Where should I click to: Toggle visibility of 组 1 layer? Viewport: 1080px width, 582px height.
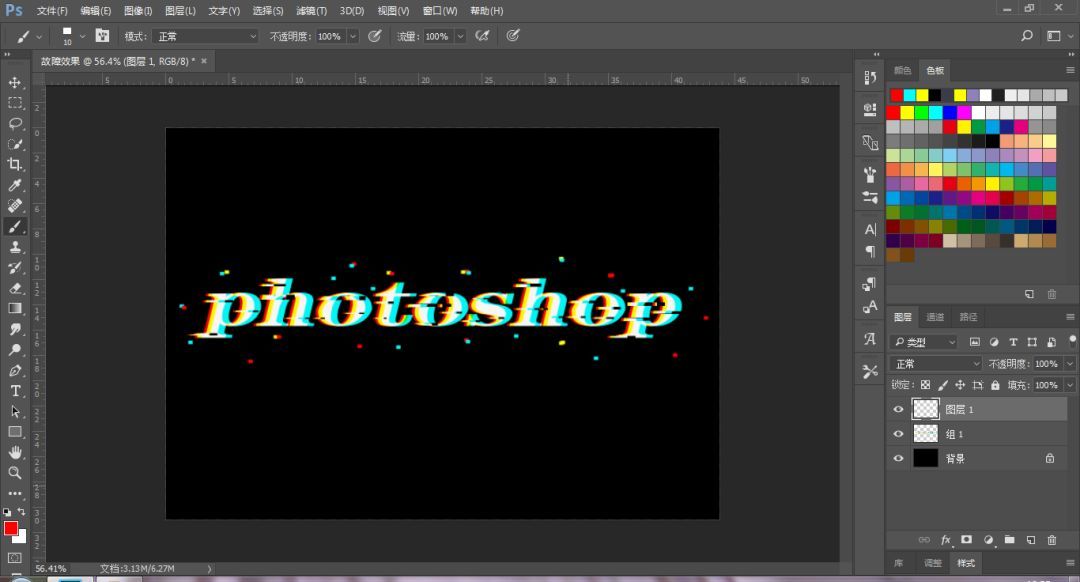898,434
